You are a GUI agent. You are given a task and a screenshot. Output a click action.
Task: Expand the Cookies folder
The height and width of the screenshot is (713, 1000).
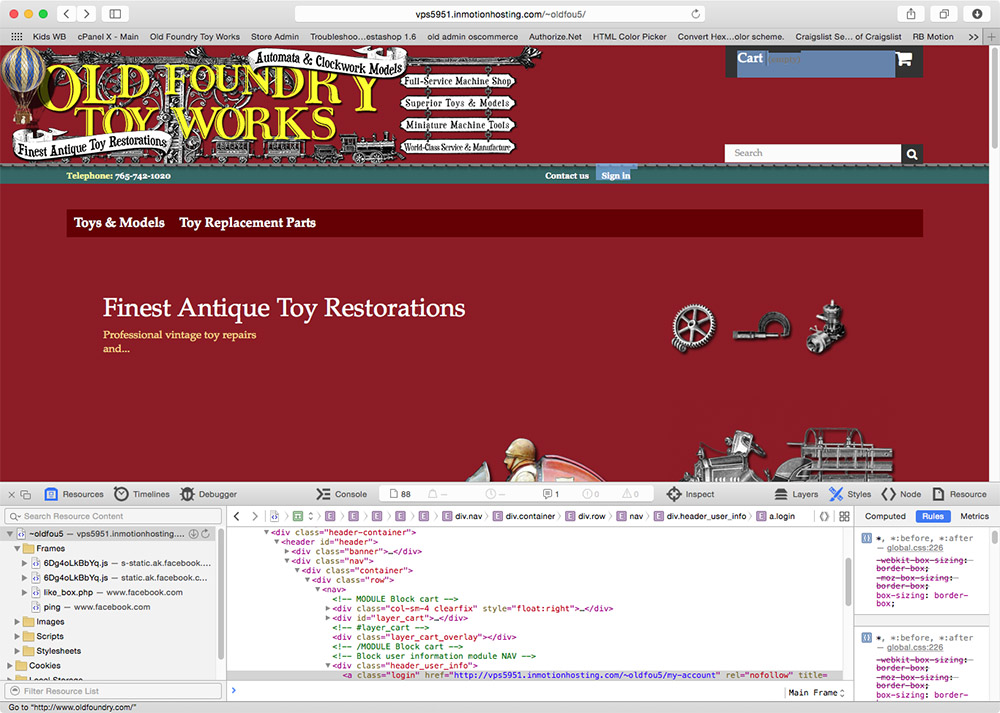[x=10, y=666]
